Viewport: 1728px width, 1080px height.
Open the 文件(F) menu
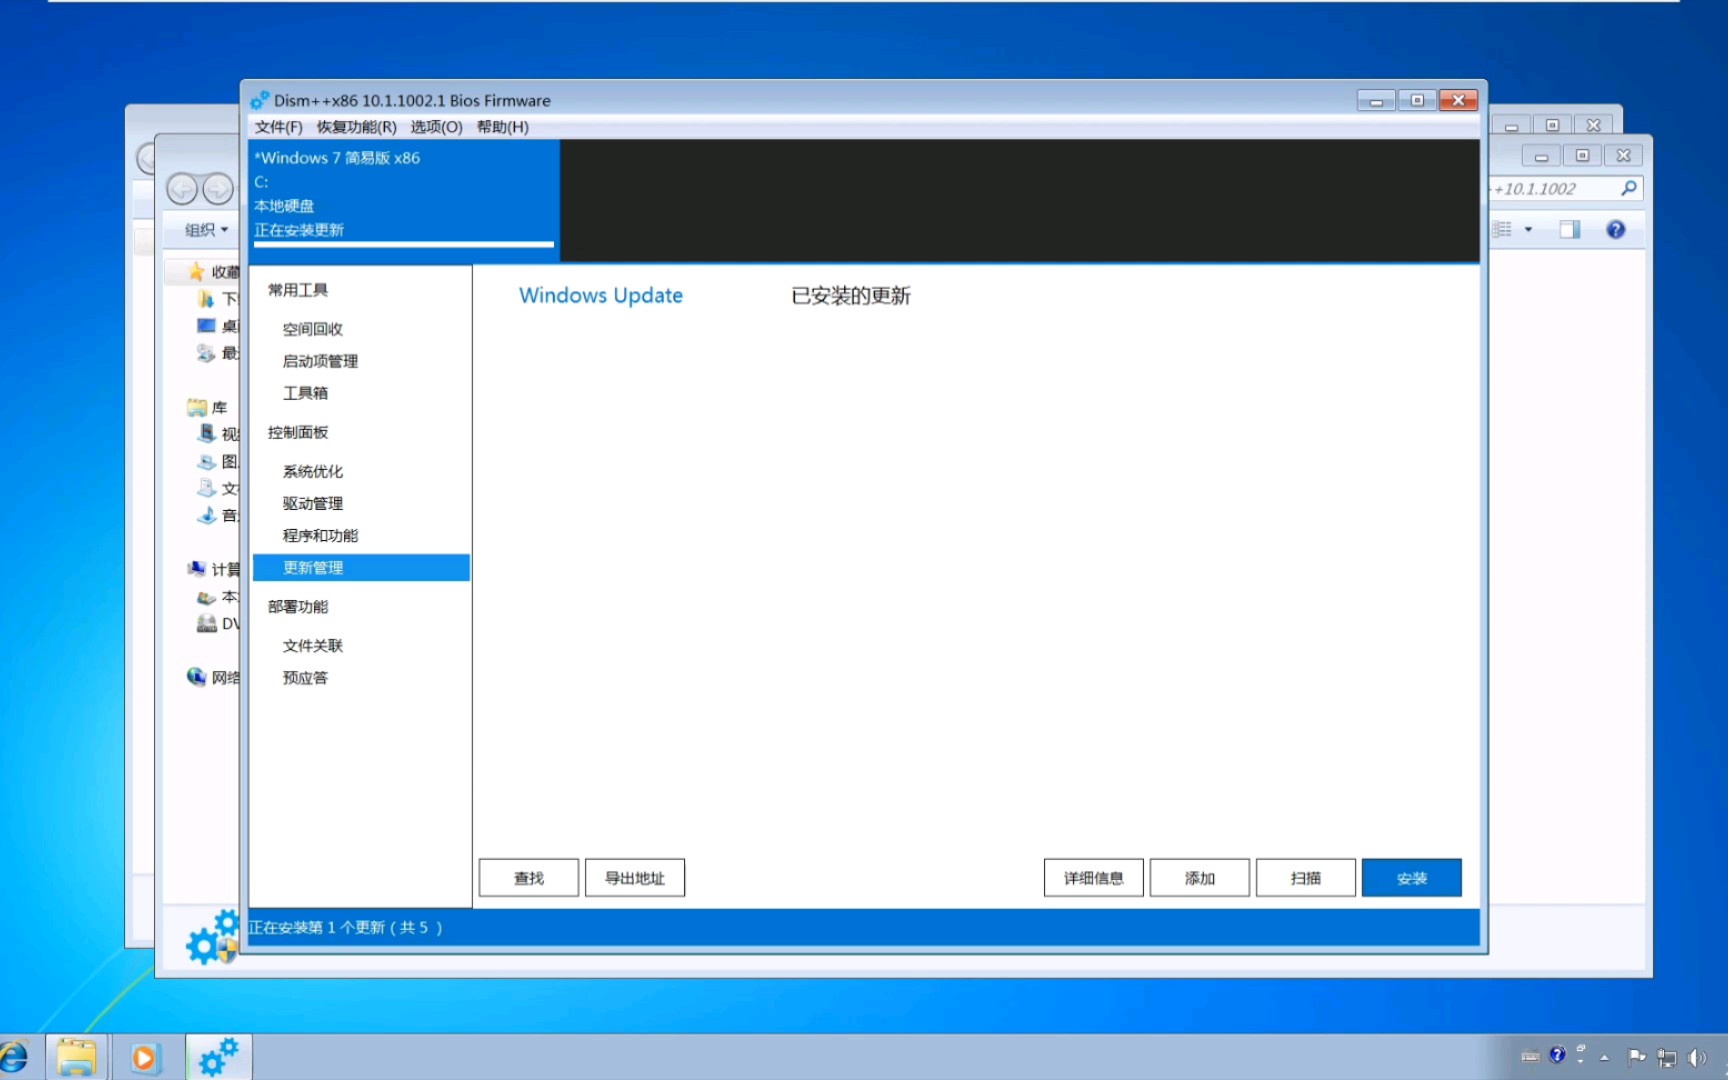(278, 127)
